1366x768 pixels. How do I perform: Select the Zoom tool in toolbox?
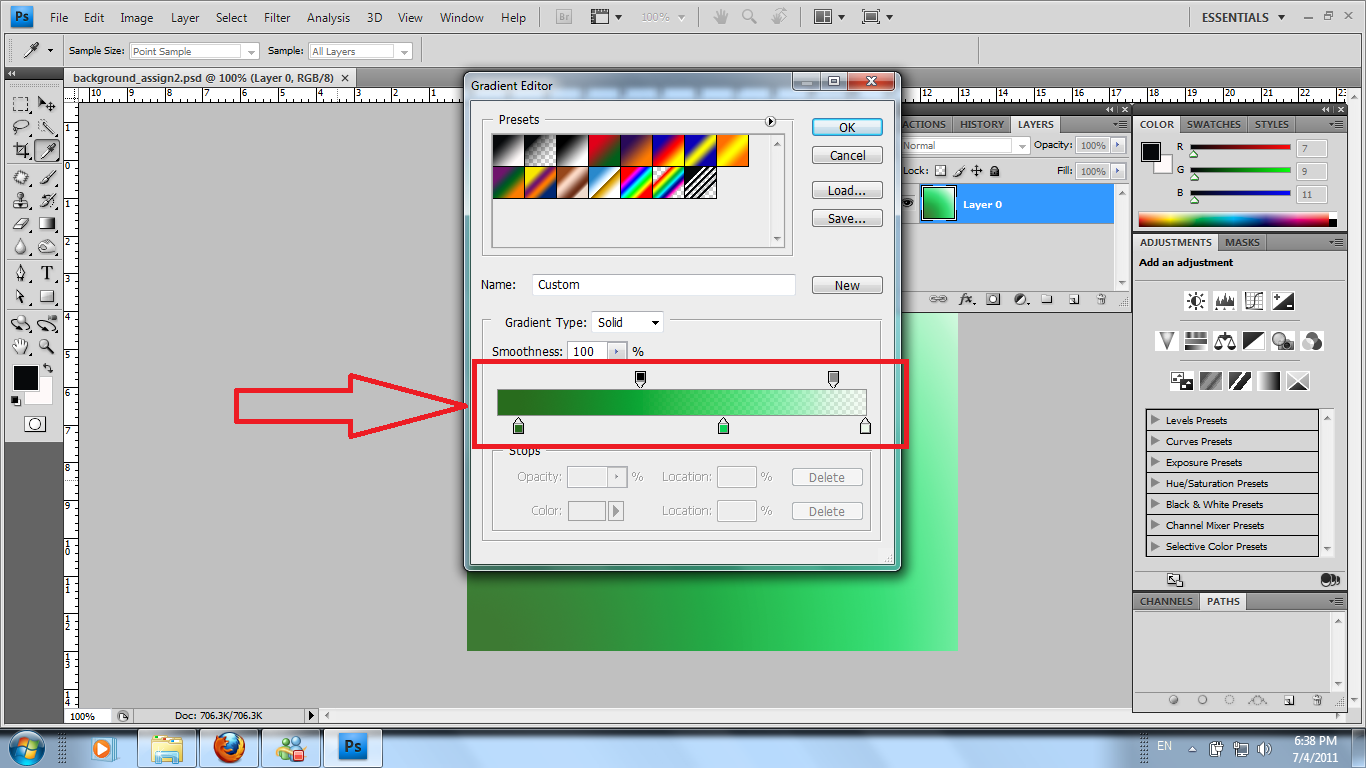pyautogui.click(x=47, y=346)
